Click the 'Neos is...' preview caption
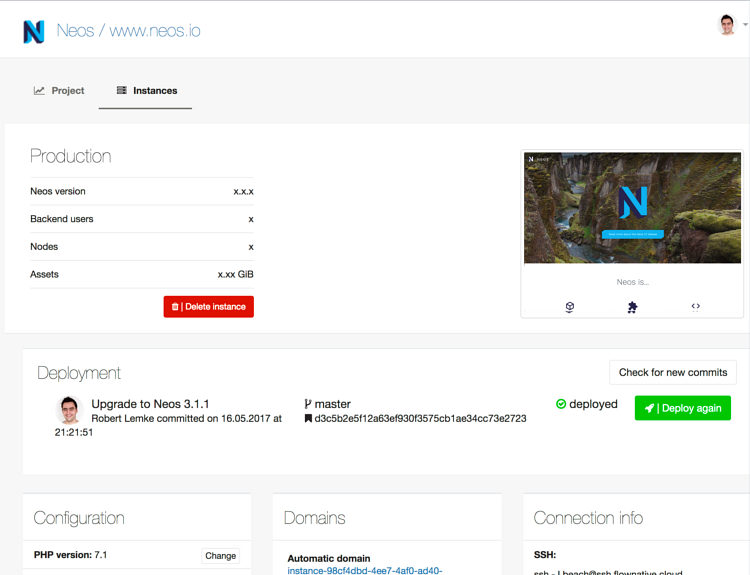 point(632,282)
